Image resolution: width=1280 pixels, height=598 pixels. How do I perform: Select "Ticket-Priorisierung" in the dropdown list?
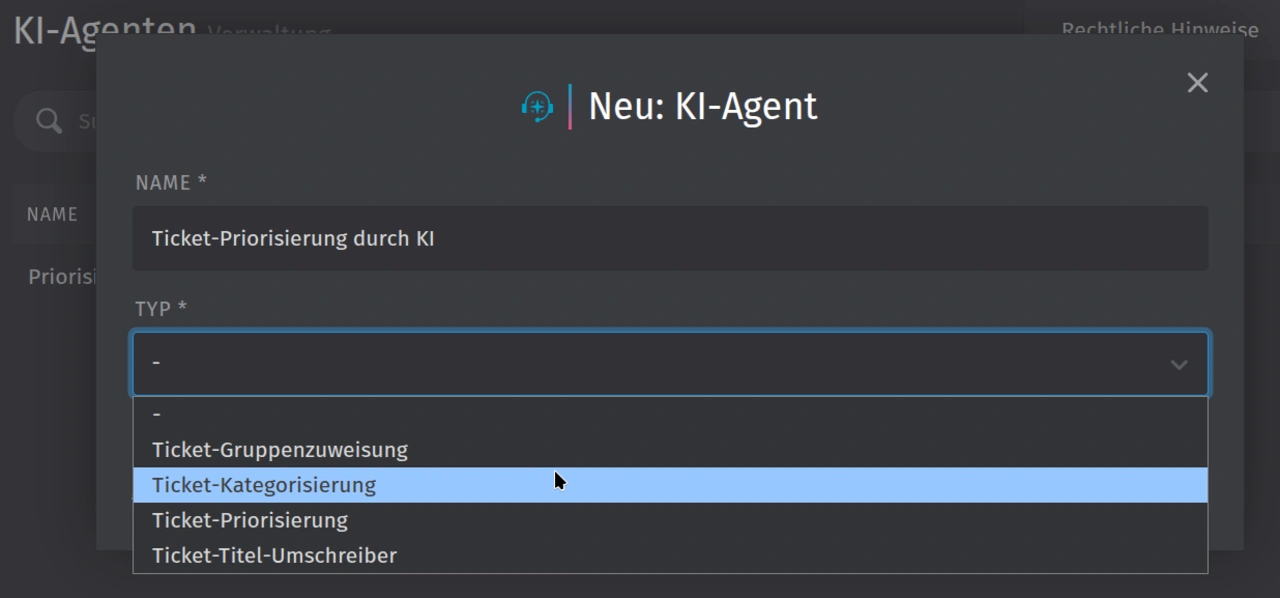click(249, 519)
